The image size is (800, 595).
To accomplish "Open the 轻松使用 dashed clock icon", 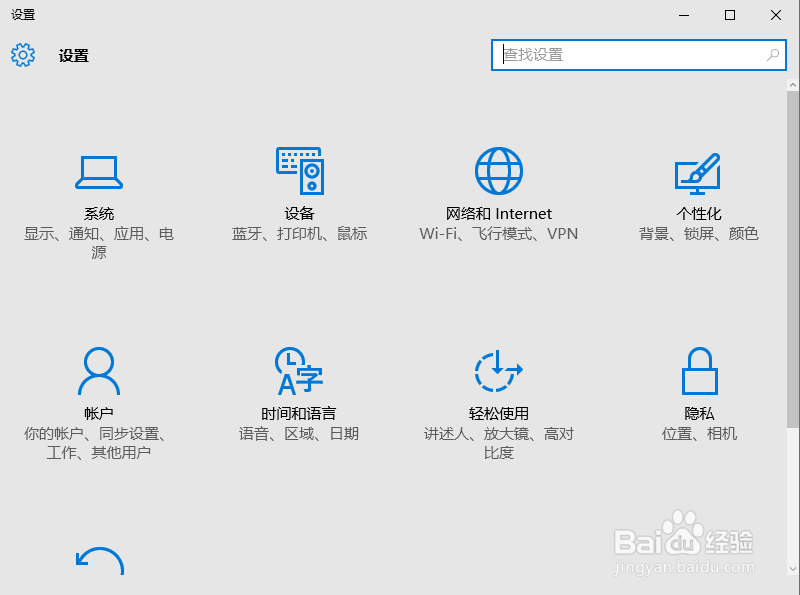I will (x=498, y=371).
